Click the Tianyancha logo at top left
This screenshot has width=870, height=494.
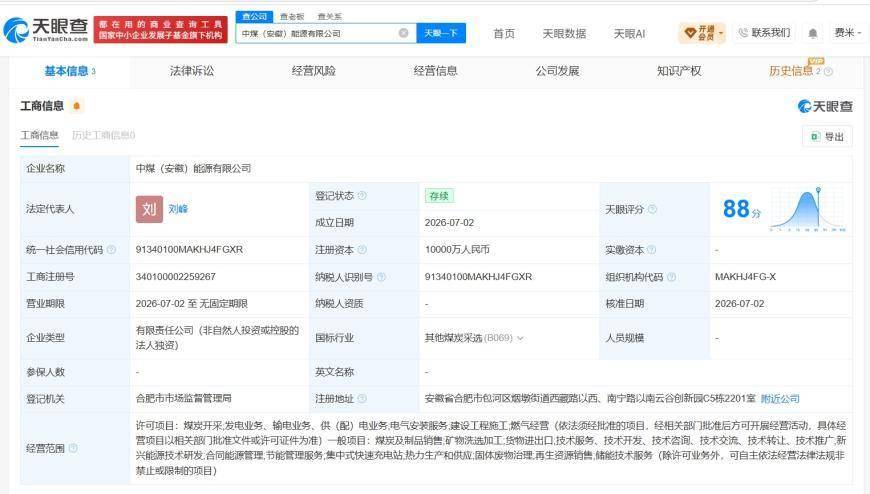45,29
